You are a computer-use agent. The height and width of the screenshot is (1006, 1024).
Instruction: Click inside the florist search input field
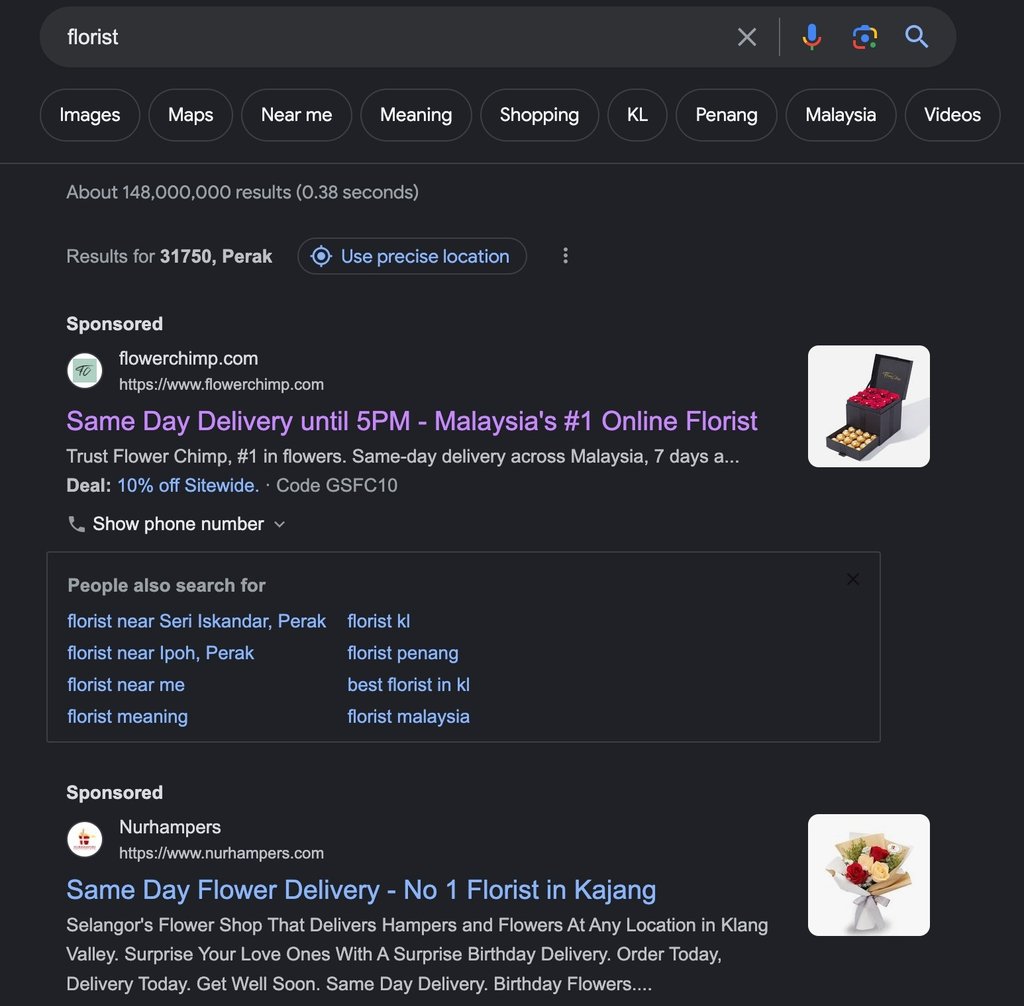pyautogui.click(x=300, y=36)
